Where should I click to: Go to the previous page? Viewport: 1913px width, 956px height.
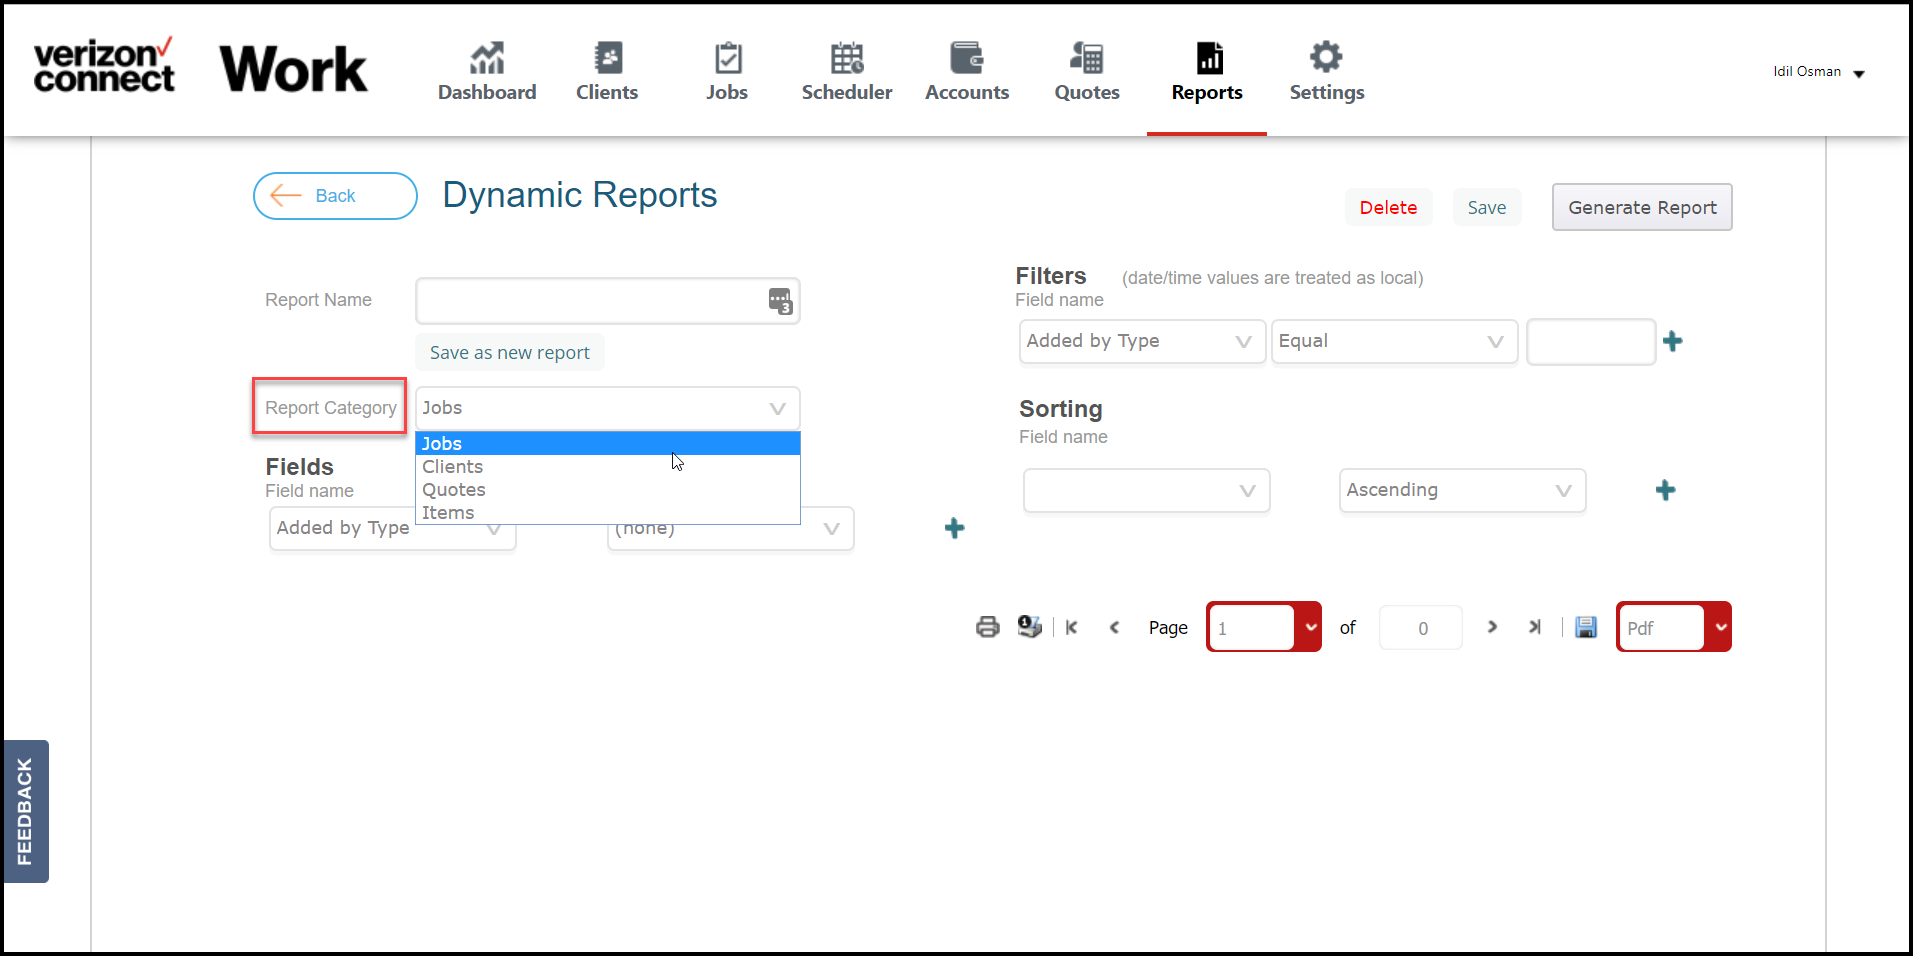[x=1114, y=627]
